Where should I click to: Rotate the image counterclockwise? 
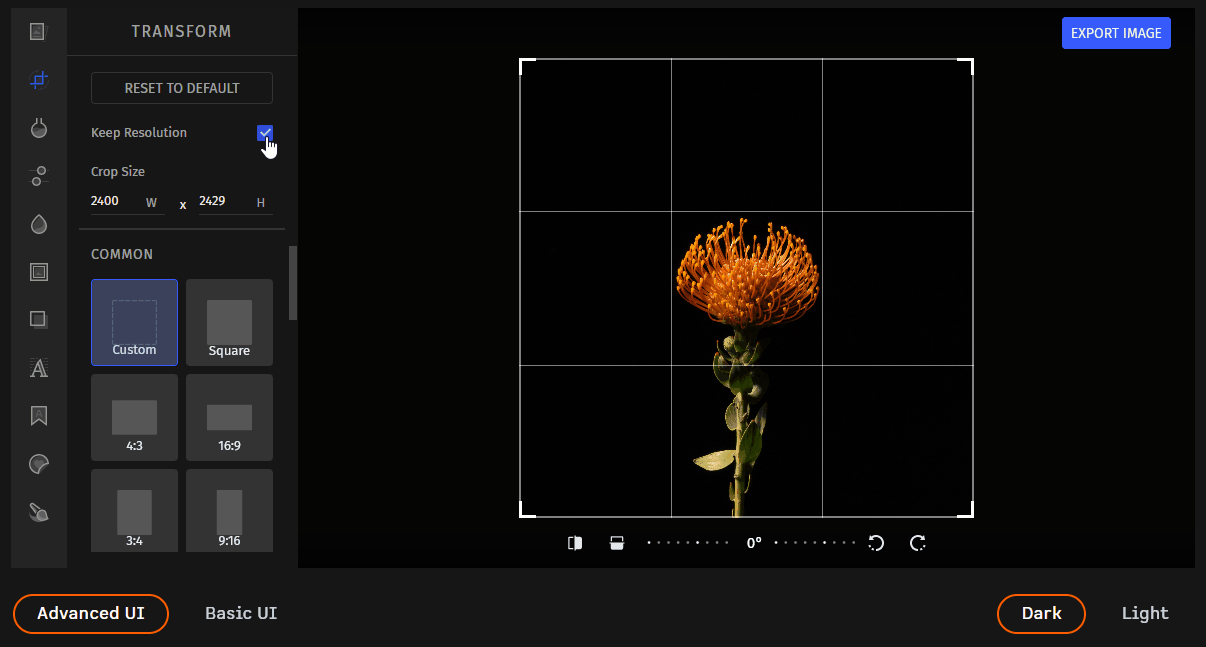(876, 543)
